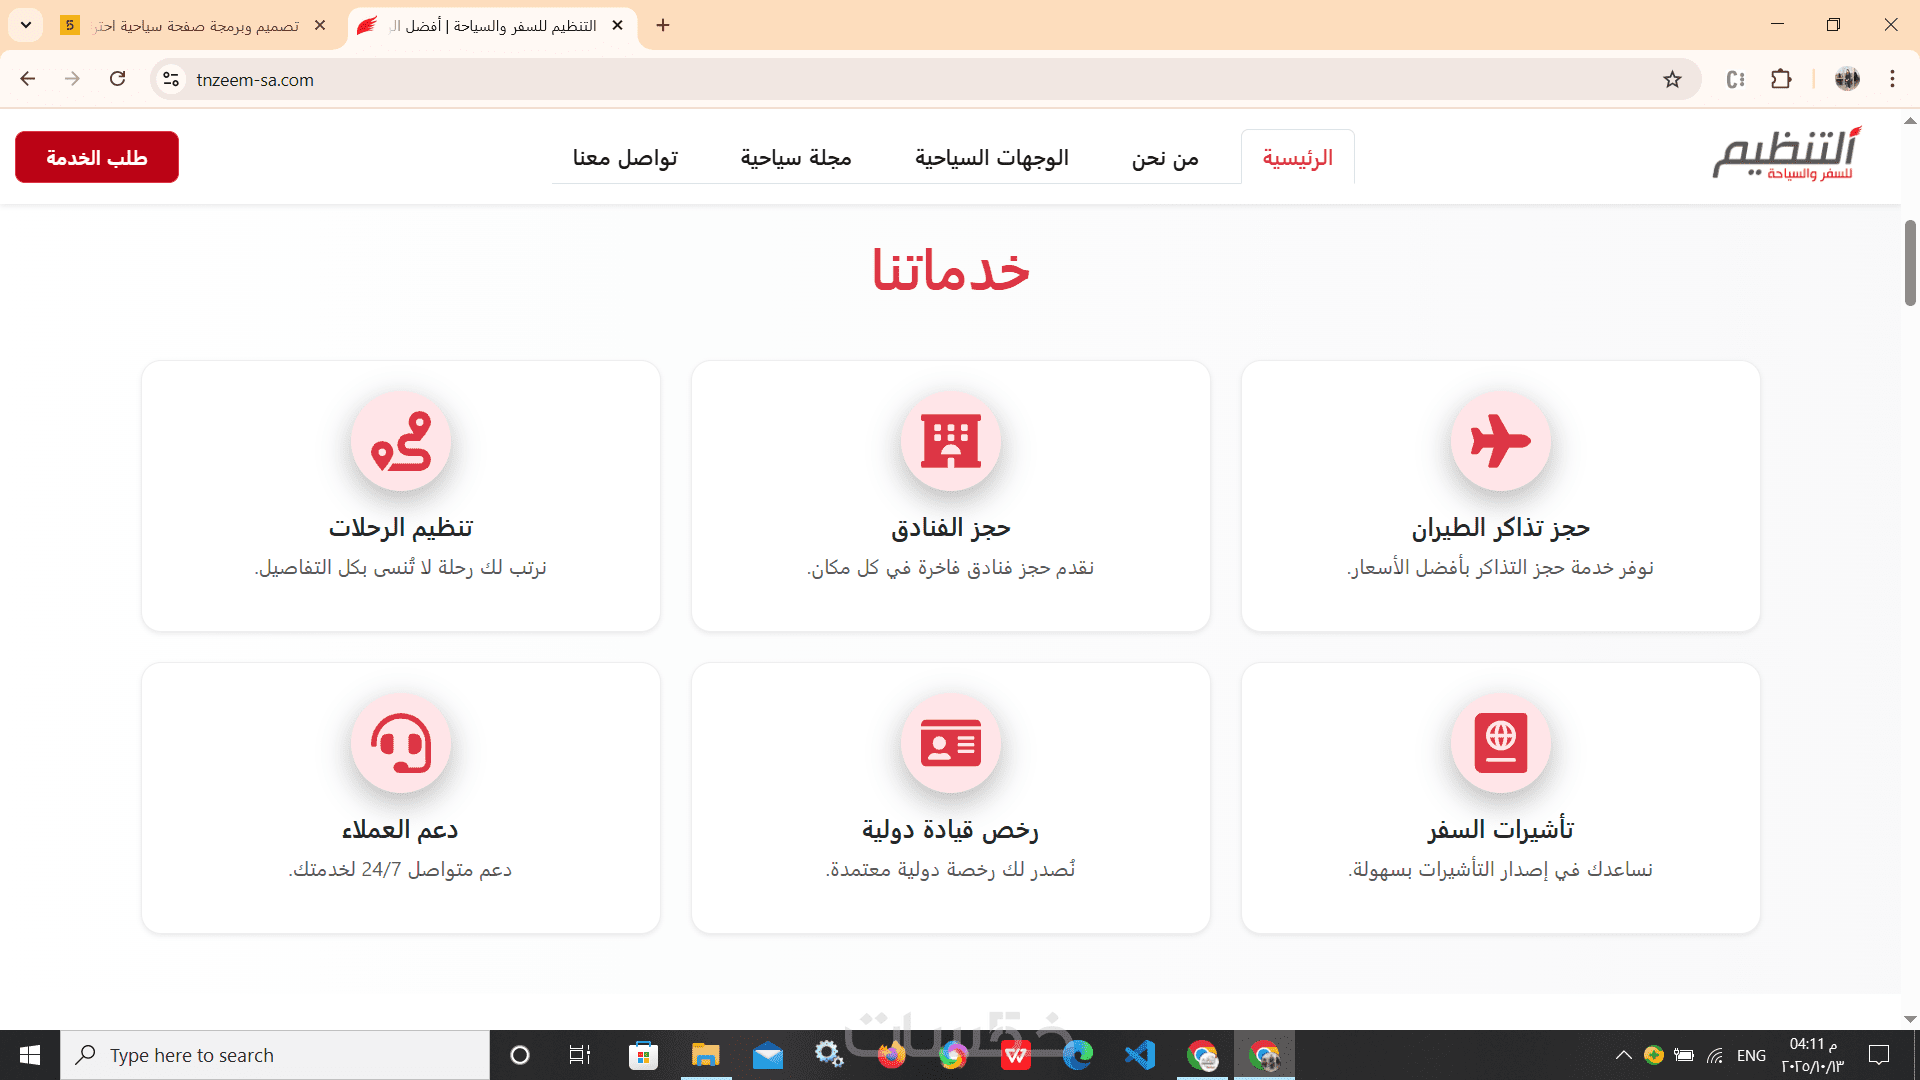Viewport: 1920px width, 1080px height.
Task: Open the الرئيسية navigation tab
Action: 1297,158
